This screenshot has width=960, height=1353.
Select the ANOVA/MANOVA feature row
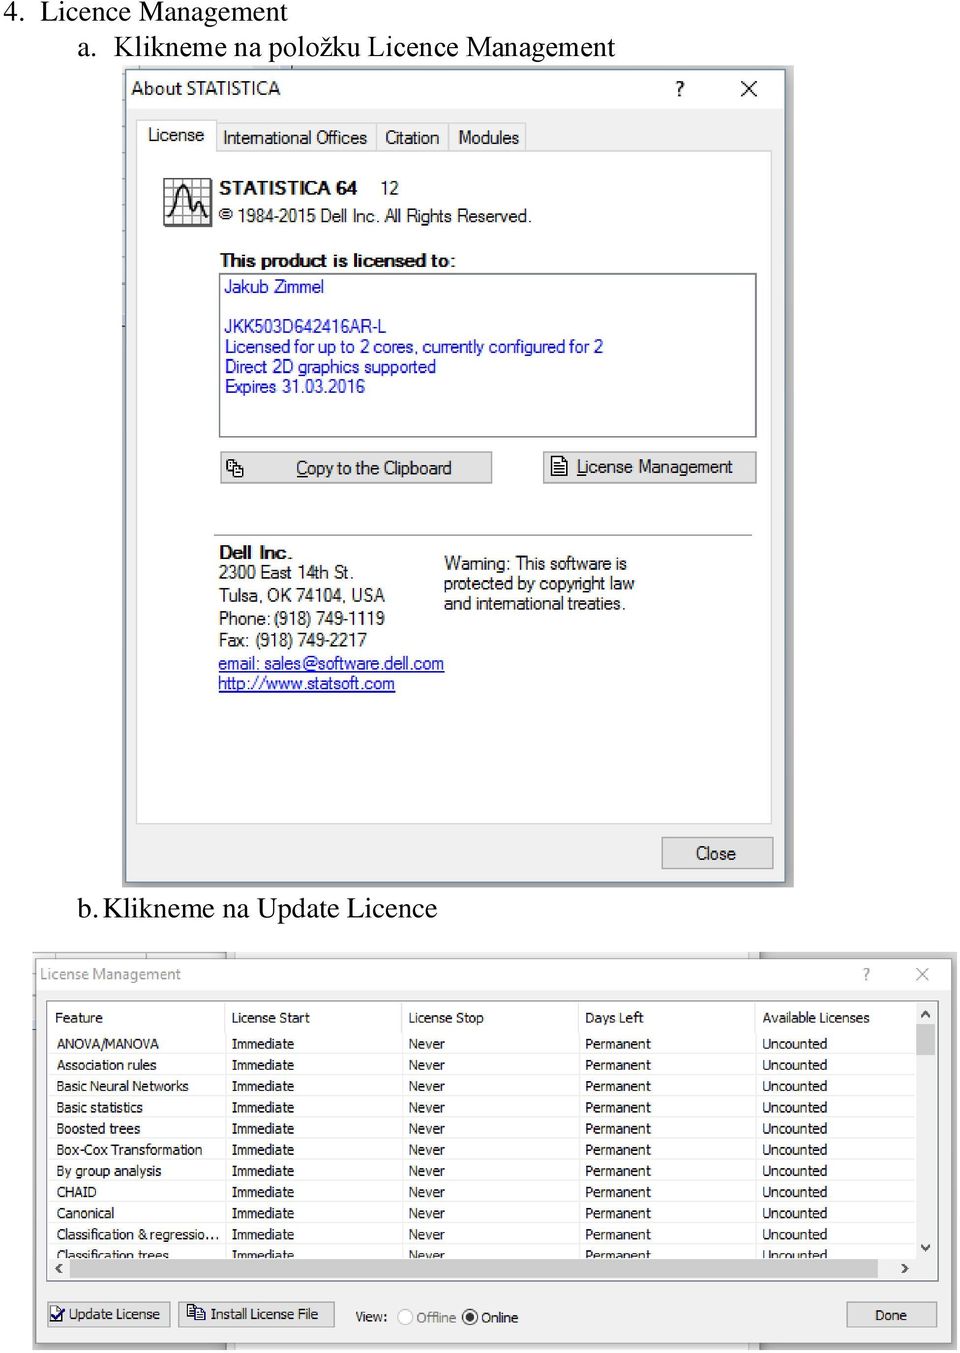click(482, 1044)
